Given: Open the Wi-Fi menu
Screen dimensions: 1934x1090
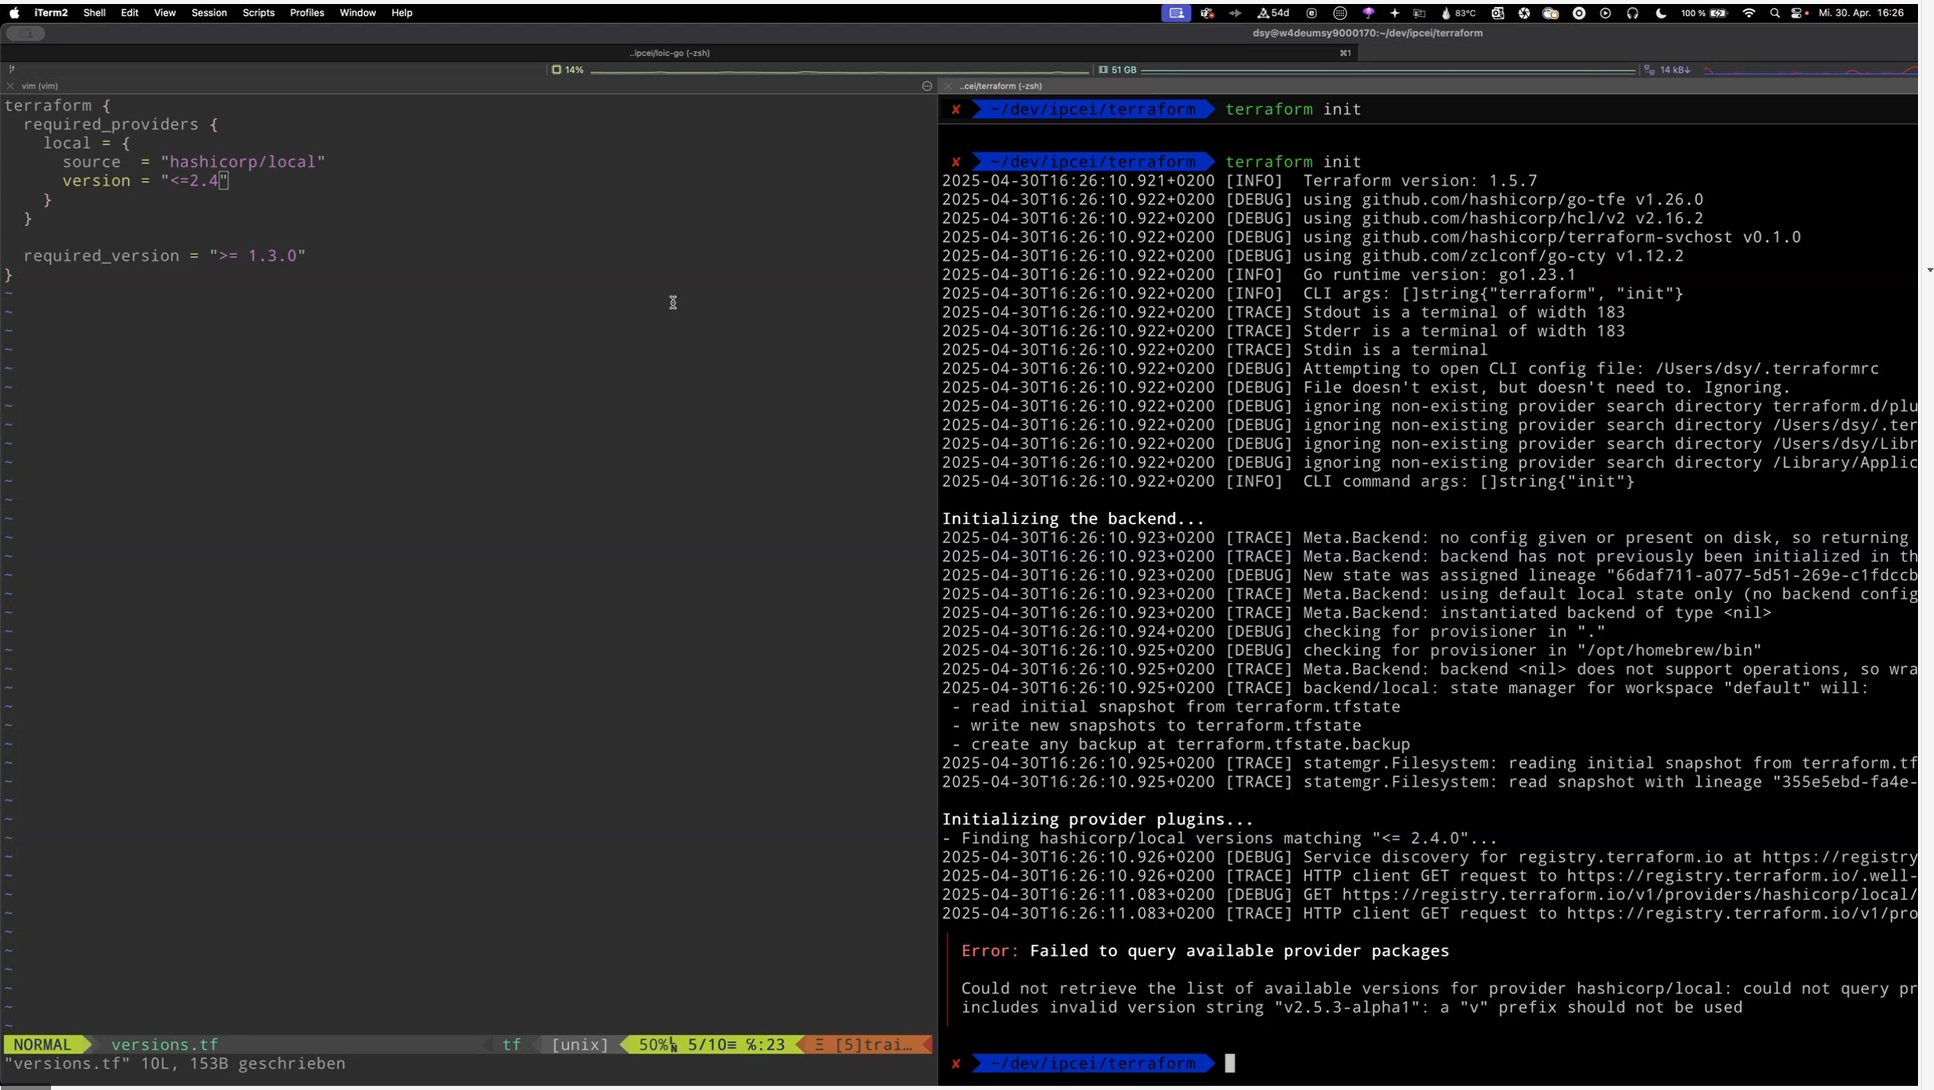Looking at the screenshot, I should (1748, 13).
